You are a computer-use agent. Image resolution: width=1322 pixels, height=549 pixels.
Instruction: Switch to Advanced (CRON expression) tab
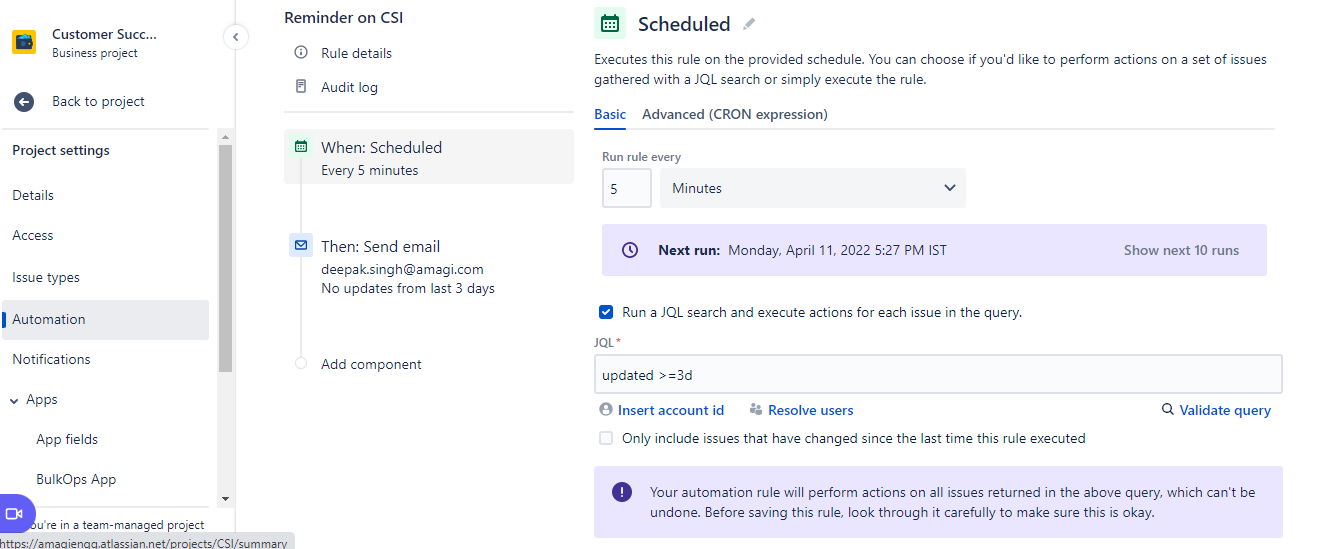point(735,114)
